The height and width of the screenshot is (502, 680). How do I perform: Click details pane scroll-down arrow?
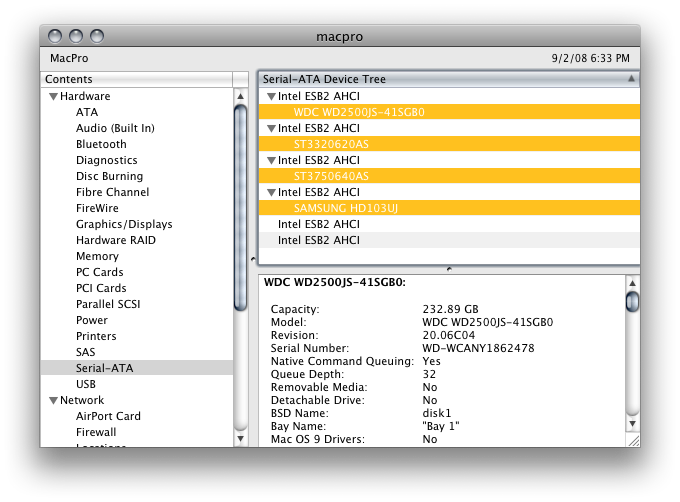click(x=632, y=424)
